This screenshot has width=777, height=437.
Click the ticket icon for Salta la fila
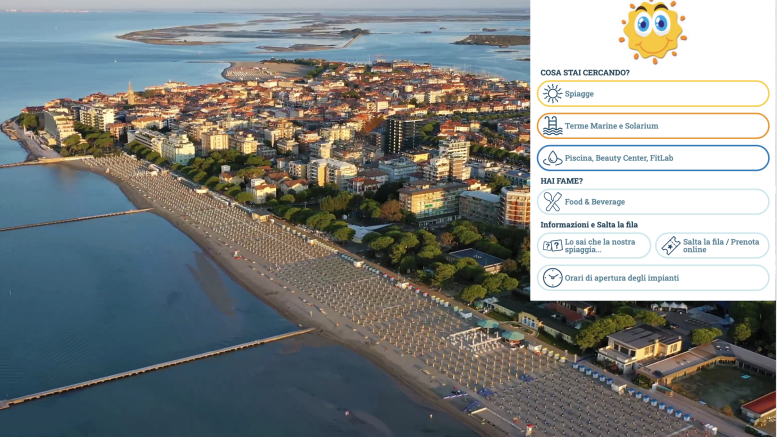[670, 246]
